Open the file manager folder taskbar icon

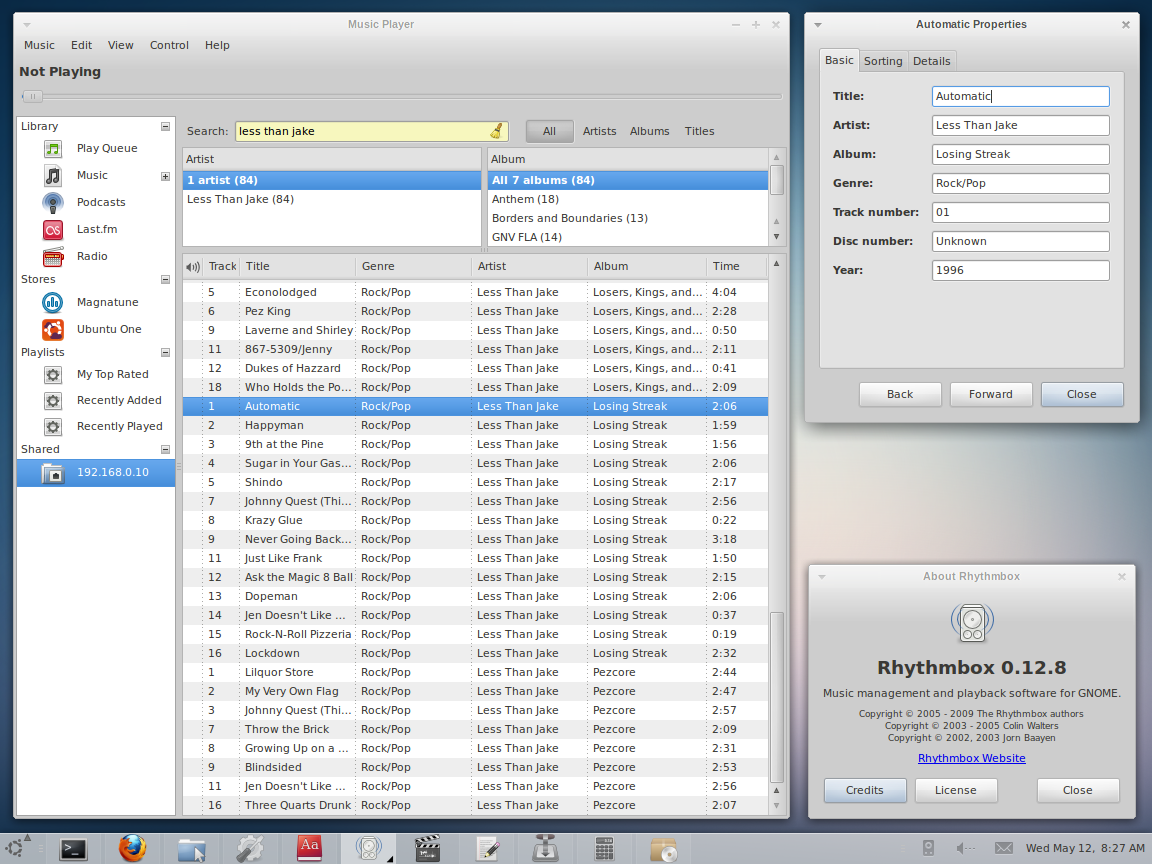(x=191, y=849)
